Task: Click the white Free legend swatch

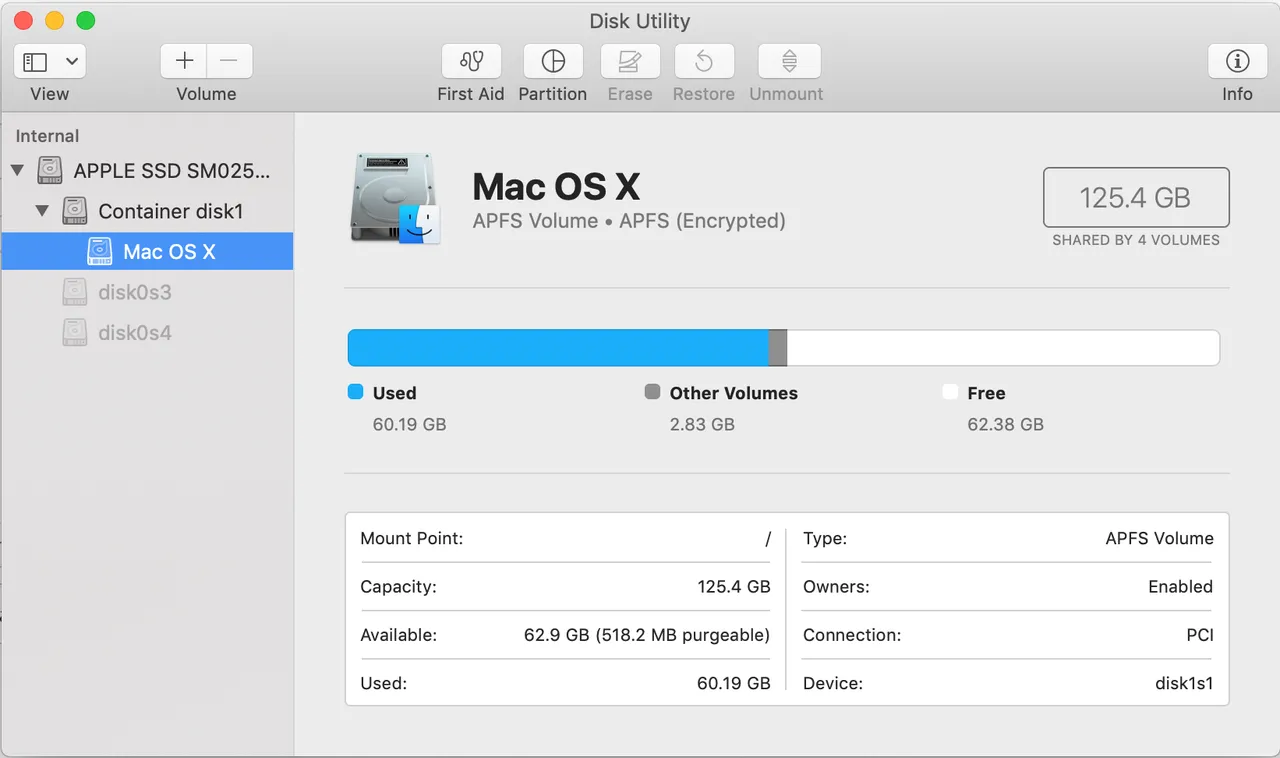Action: click(x=950, y=392)
